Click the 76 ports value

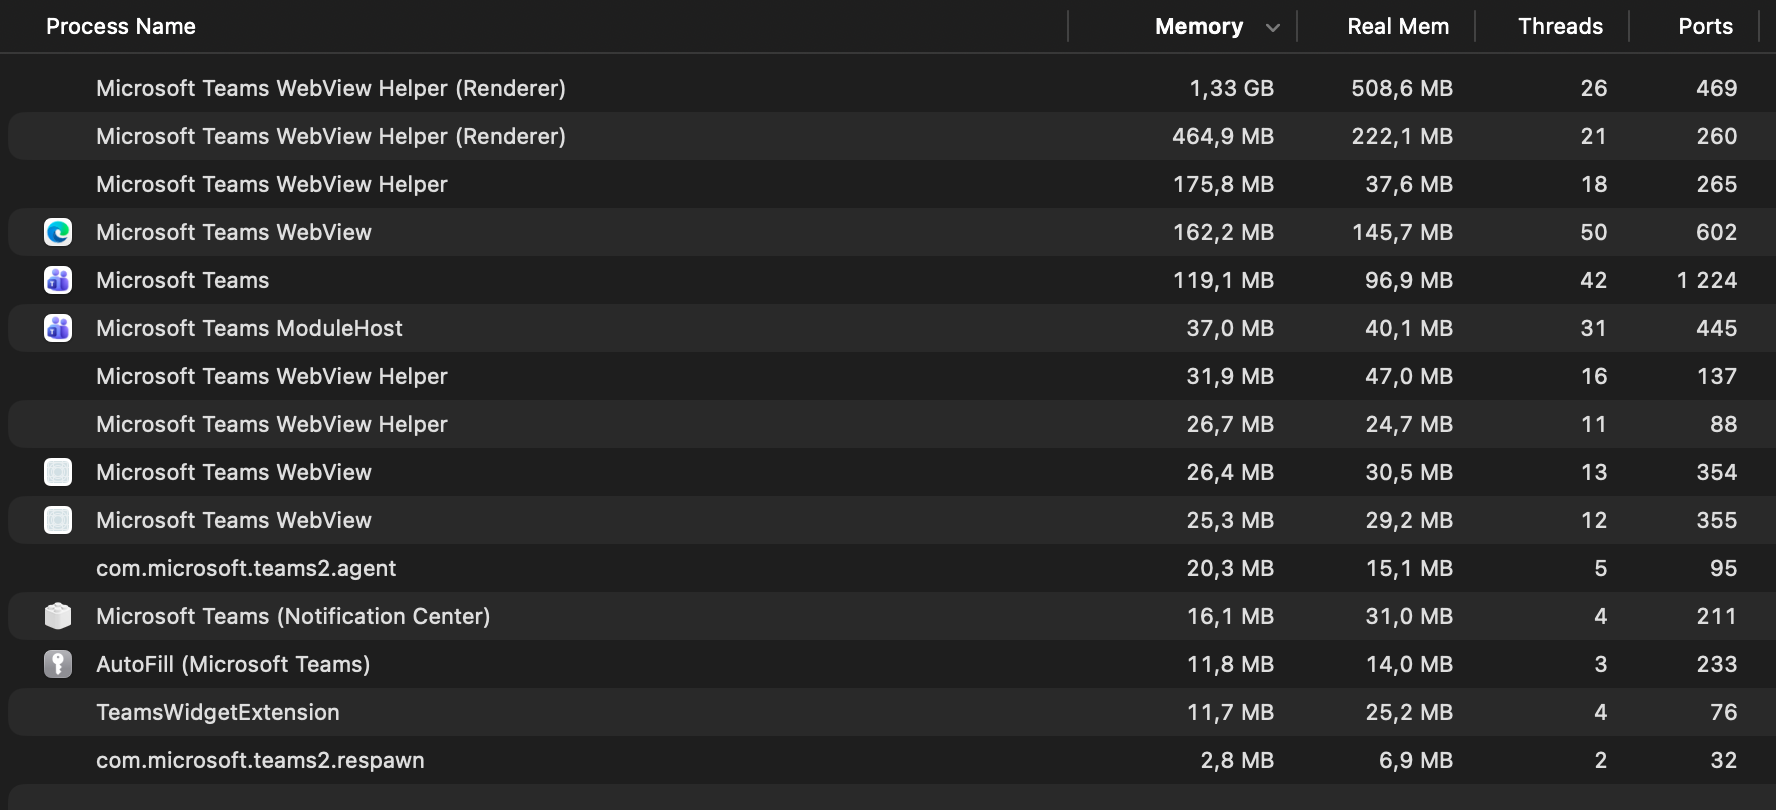(1724, 712)
